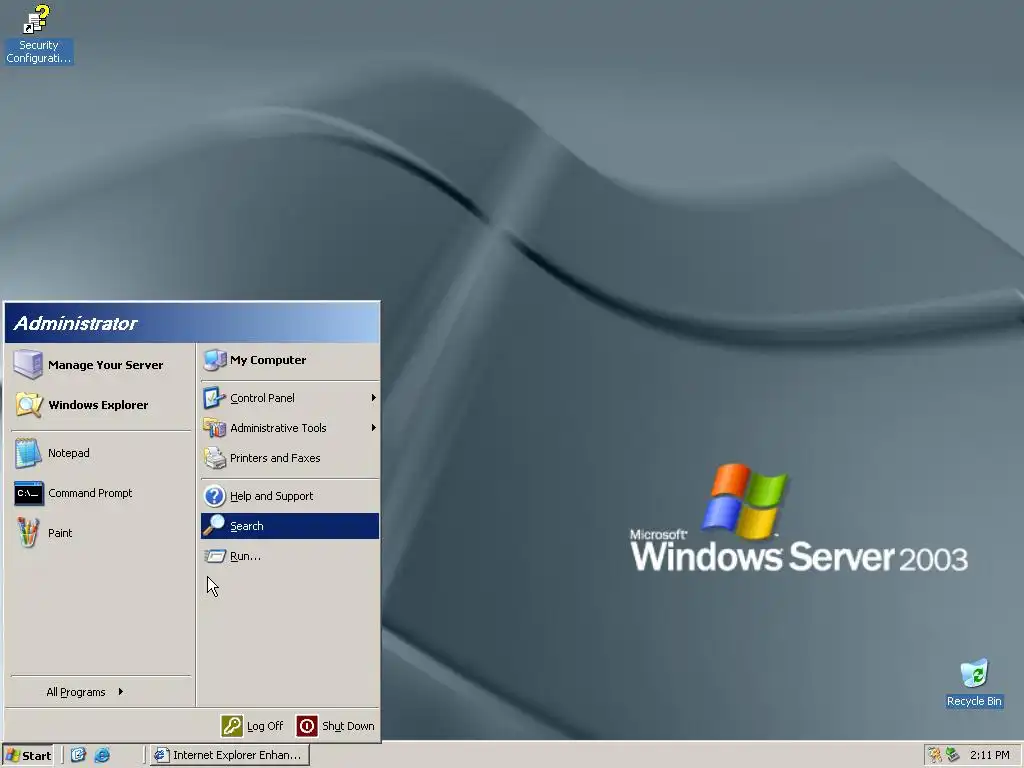Image resolution: width=1024 pixels, height=768 pixels.
Task: Select the Recycle Bin desktop icon
Action: coord(974,683)
